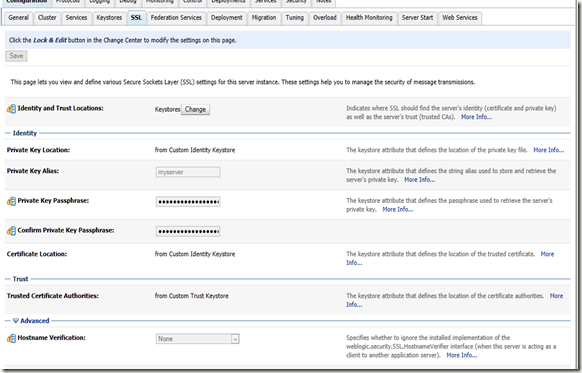Click icon beside Identity and Trust Locations
Screen dimensions: 582x373
(x=11, y=109)
